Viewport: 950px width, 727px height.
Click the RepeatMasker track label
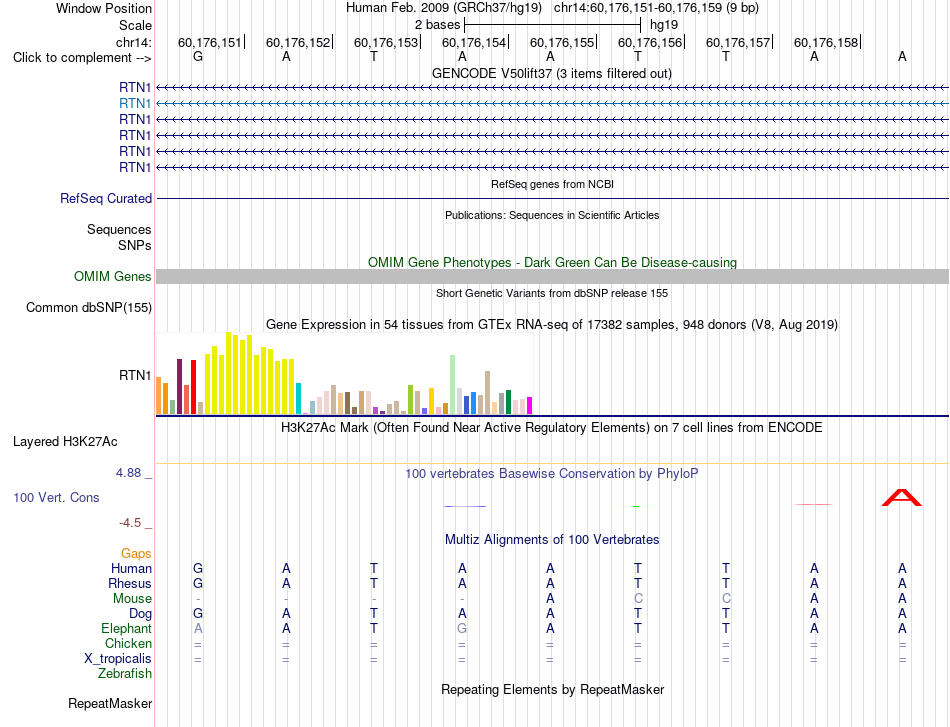(110, 703)
